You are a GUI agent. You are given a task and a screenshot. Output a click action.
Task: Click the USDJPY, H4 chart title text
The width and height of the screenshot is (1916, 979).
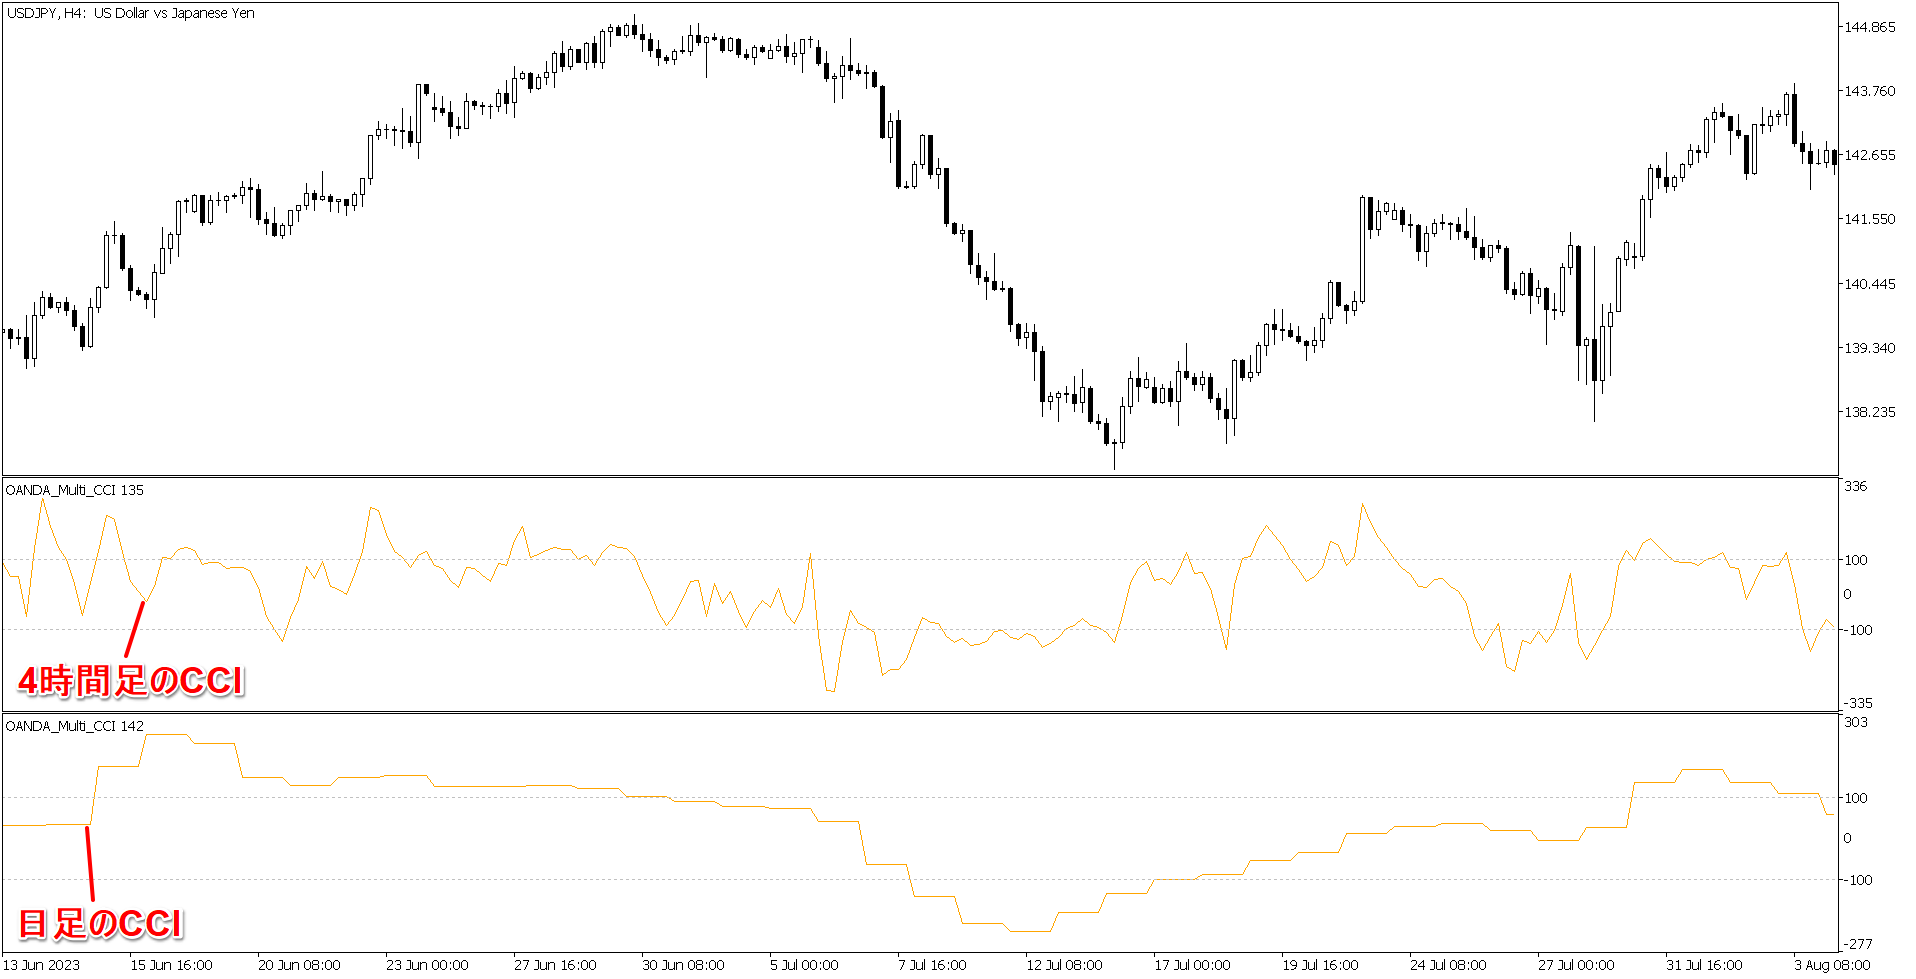(130, 13)
